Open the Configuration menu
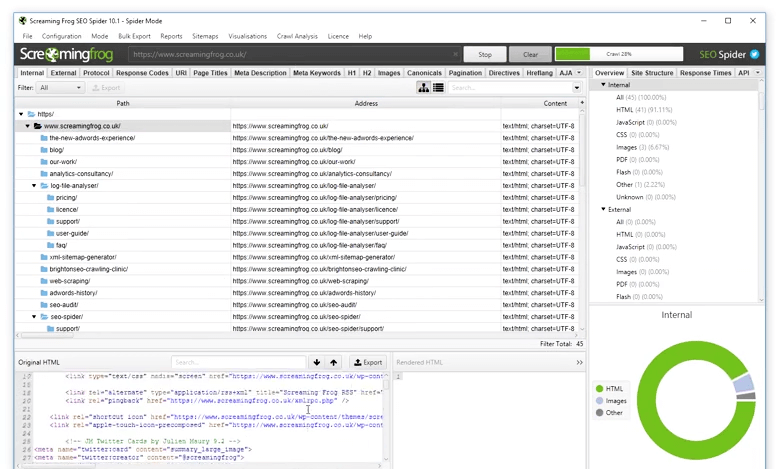This screenshot has width=780, height=469. click(61, 36)
